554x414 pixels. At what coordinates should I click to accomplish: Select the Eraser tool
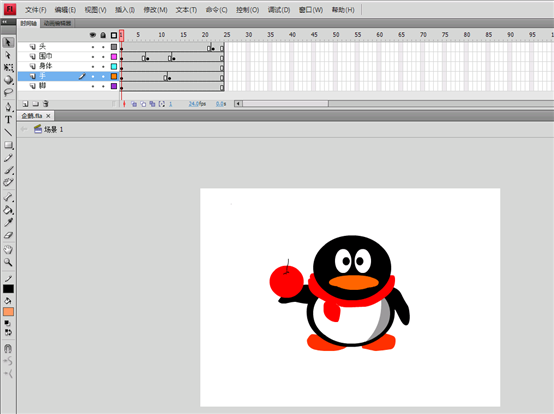click(x=8, y=235)
